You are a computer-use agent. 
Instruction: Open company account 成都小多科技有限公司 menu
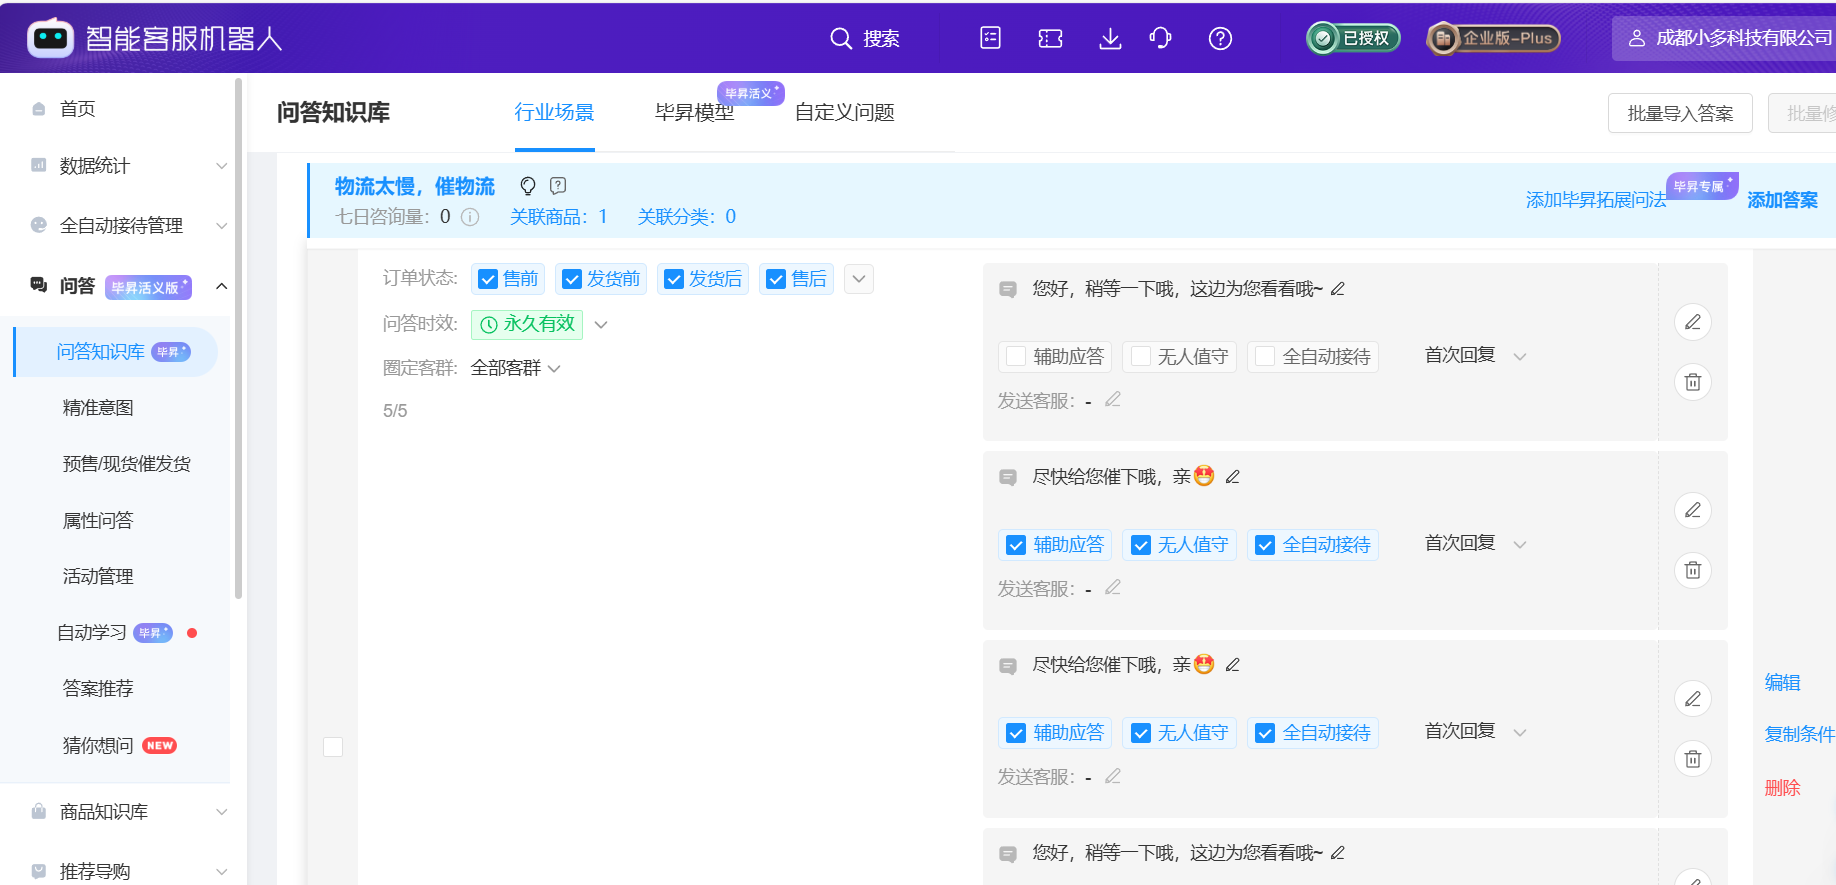pyautogui.click(x=1724, y=38)
